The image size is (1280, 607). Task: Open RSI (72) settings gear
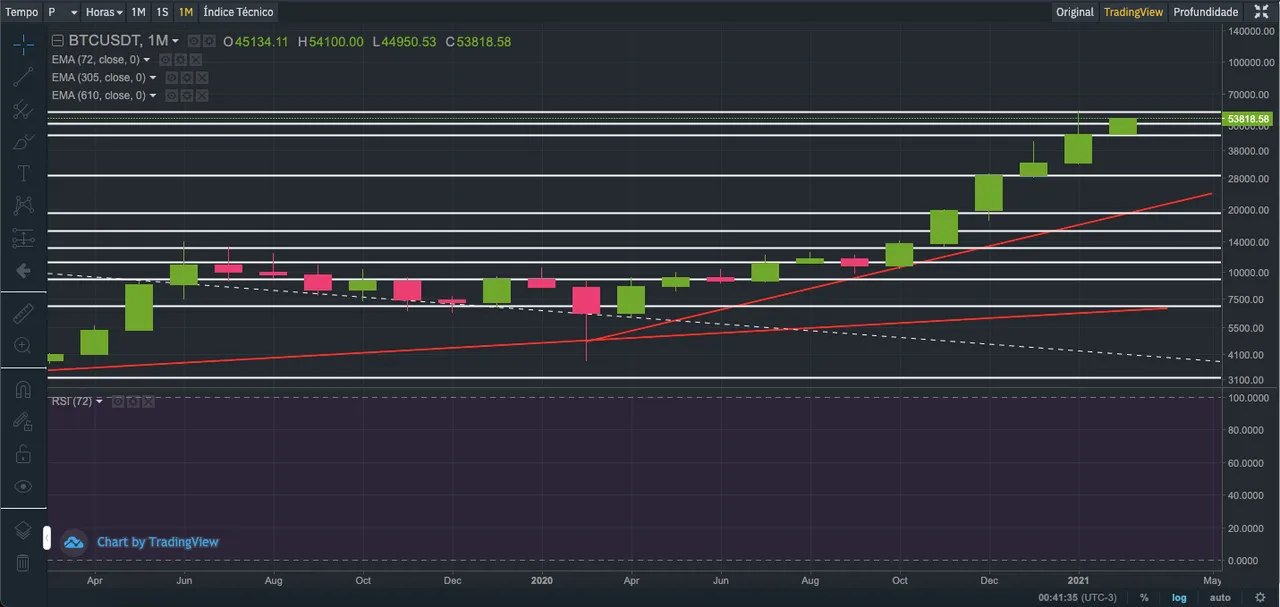134,401
